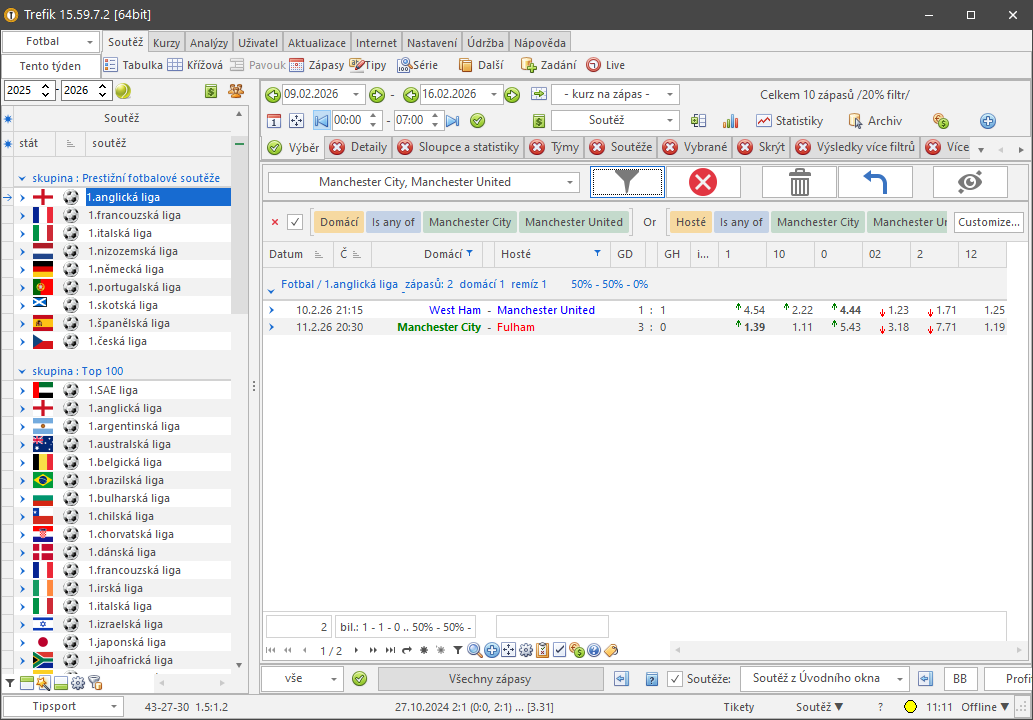Viewport: 1033px width, 720px height.
Task: Click the yellow status indicator circle
Action: tap(910, 707)
